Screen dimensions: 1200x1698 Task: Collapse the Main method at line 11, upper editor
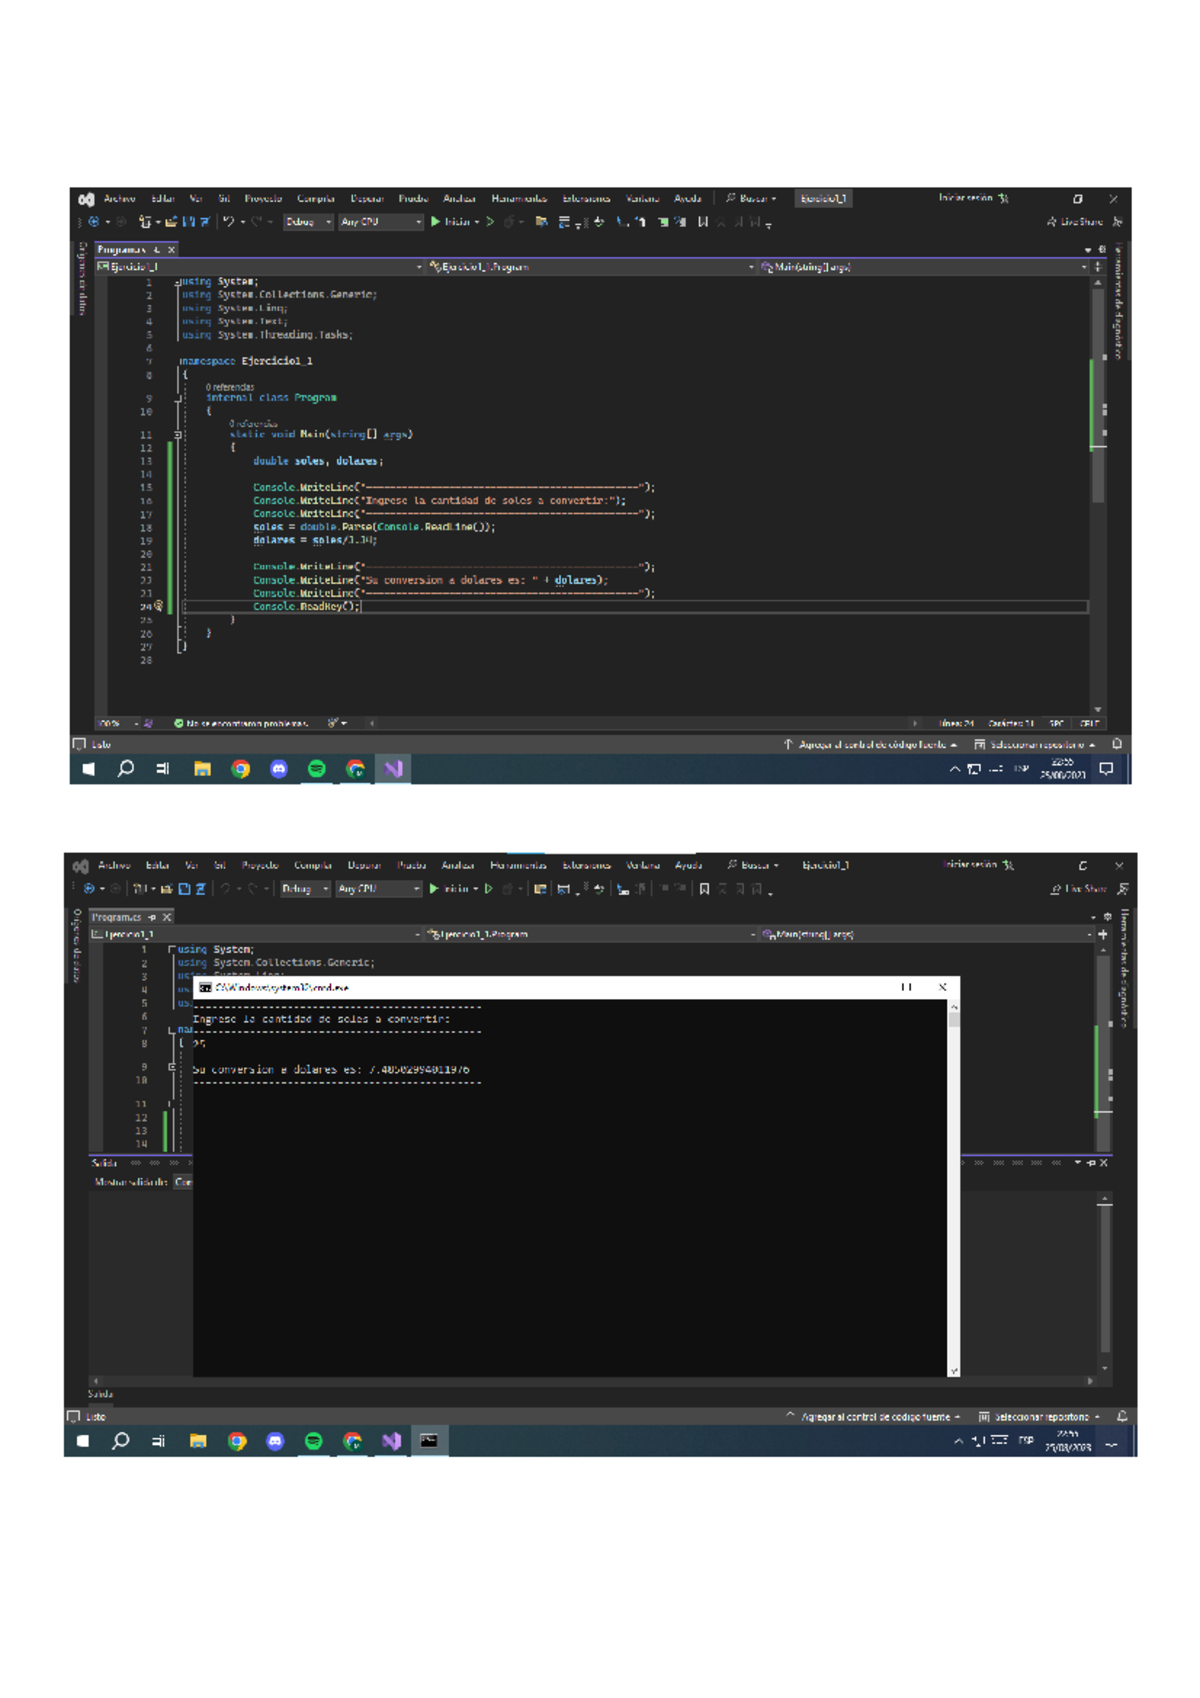pyautogui.click(x=178, y=435)
